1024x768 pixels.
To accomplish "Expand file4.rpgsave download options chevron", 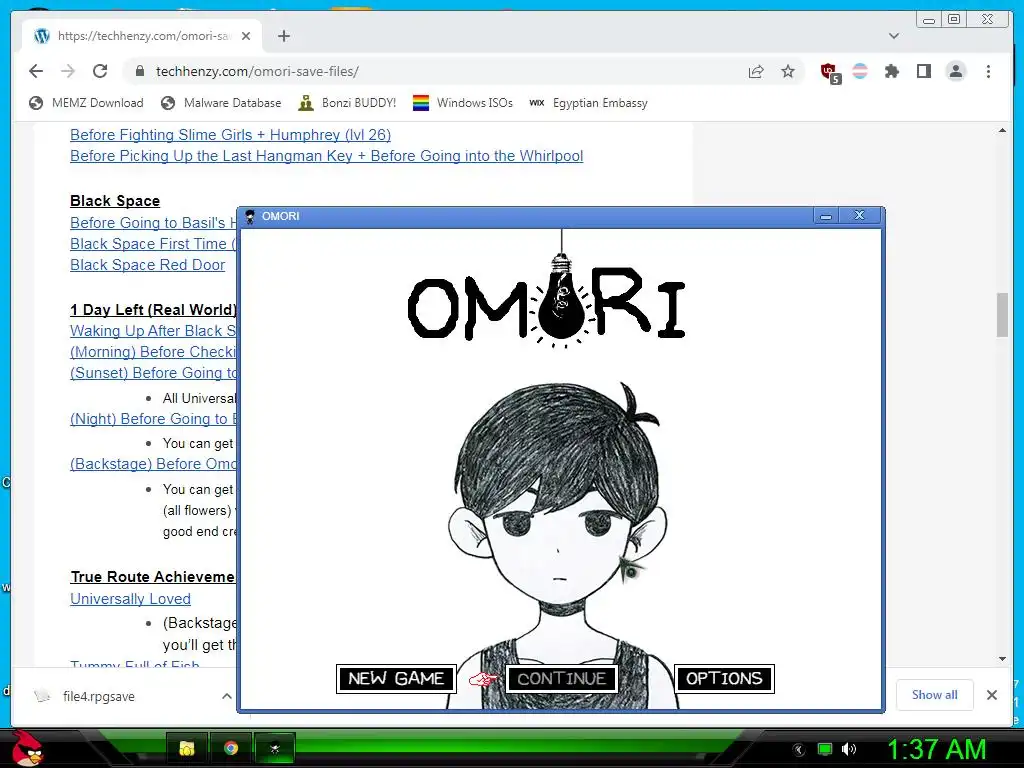I will point(227,696).
